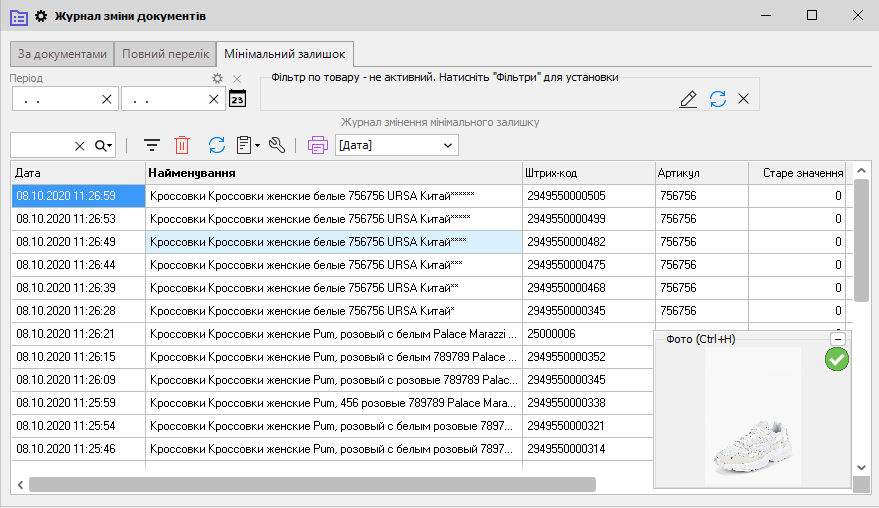Switch to the Повний перелік tab
This screenshot has width=879, height=508.
pos(165,54)
